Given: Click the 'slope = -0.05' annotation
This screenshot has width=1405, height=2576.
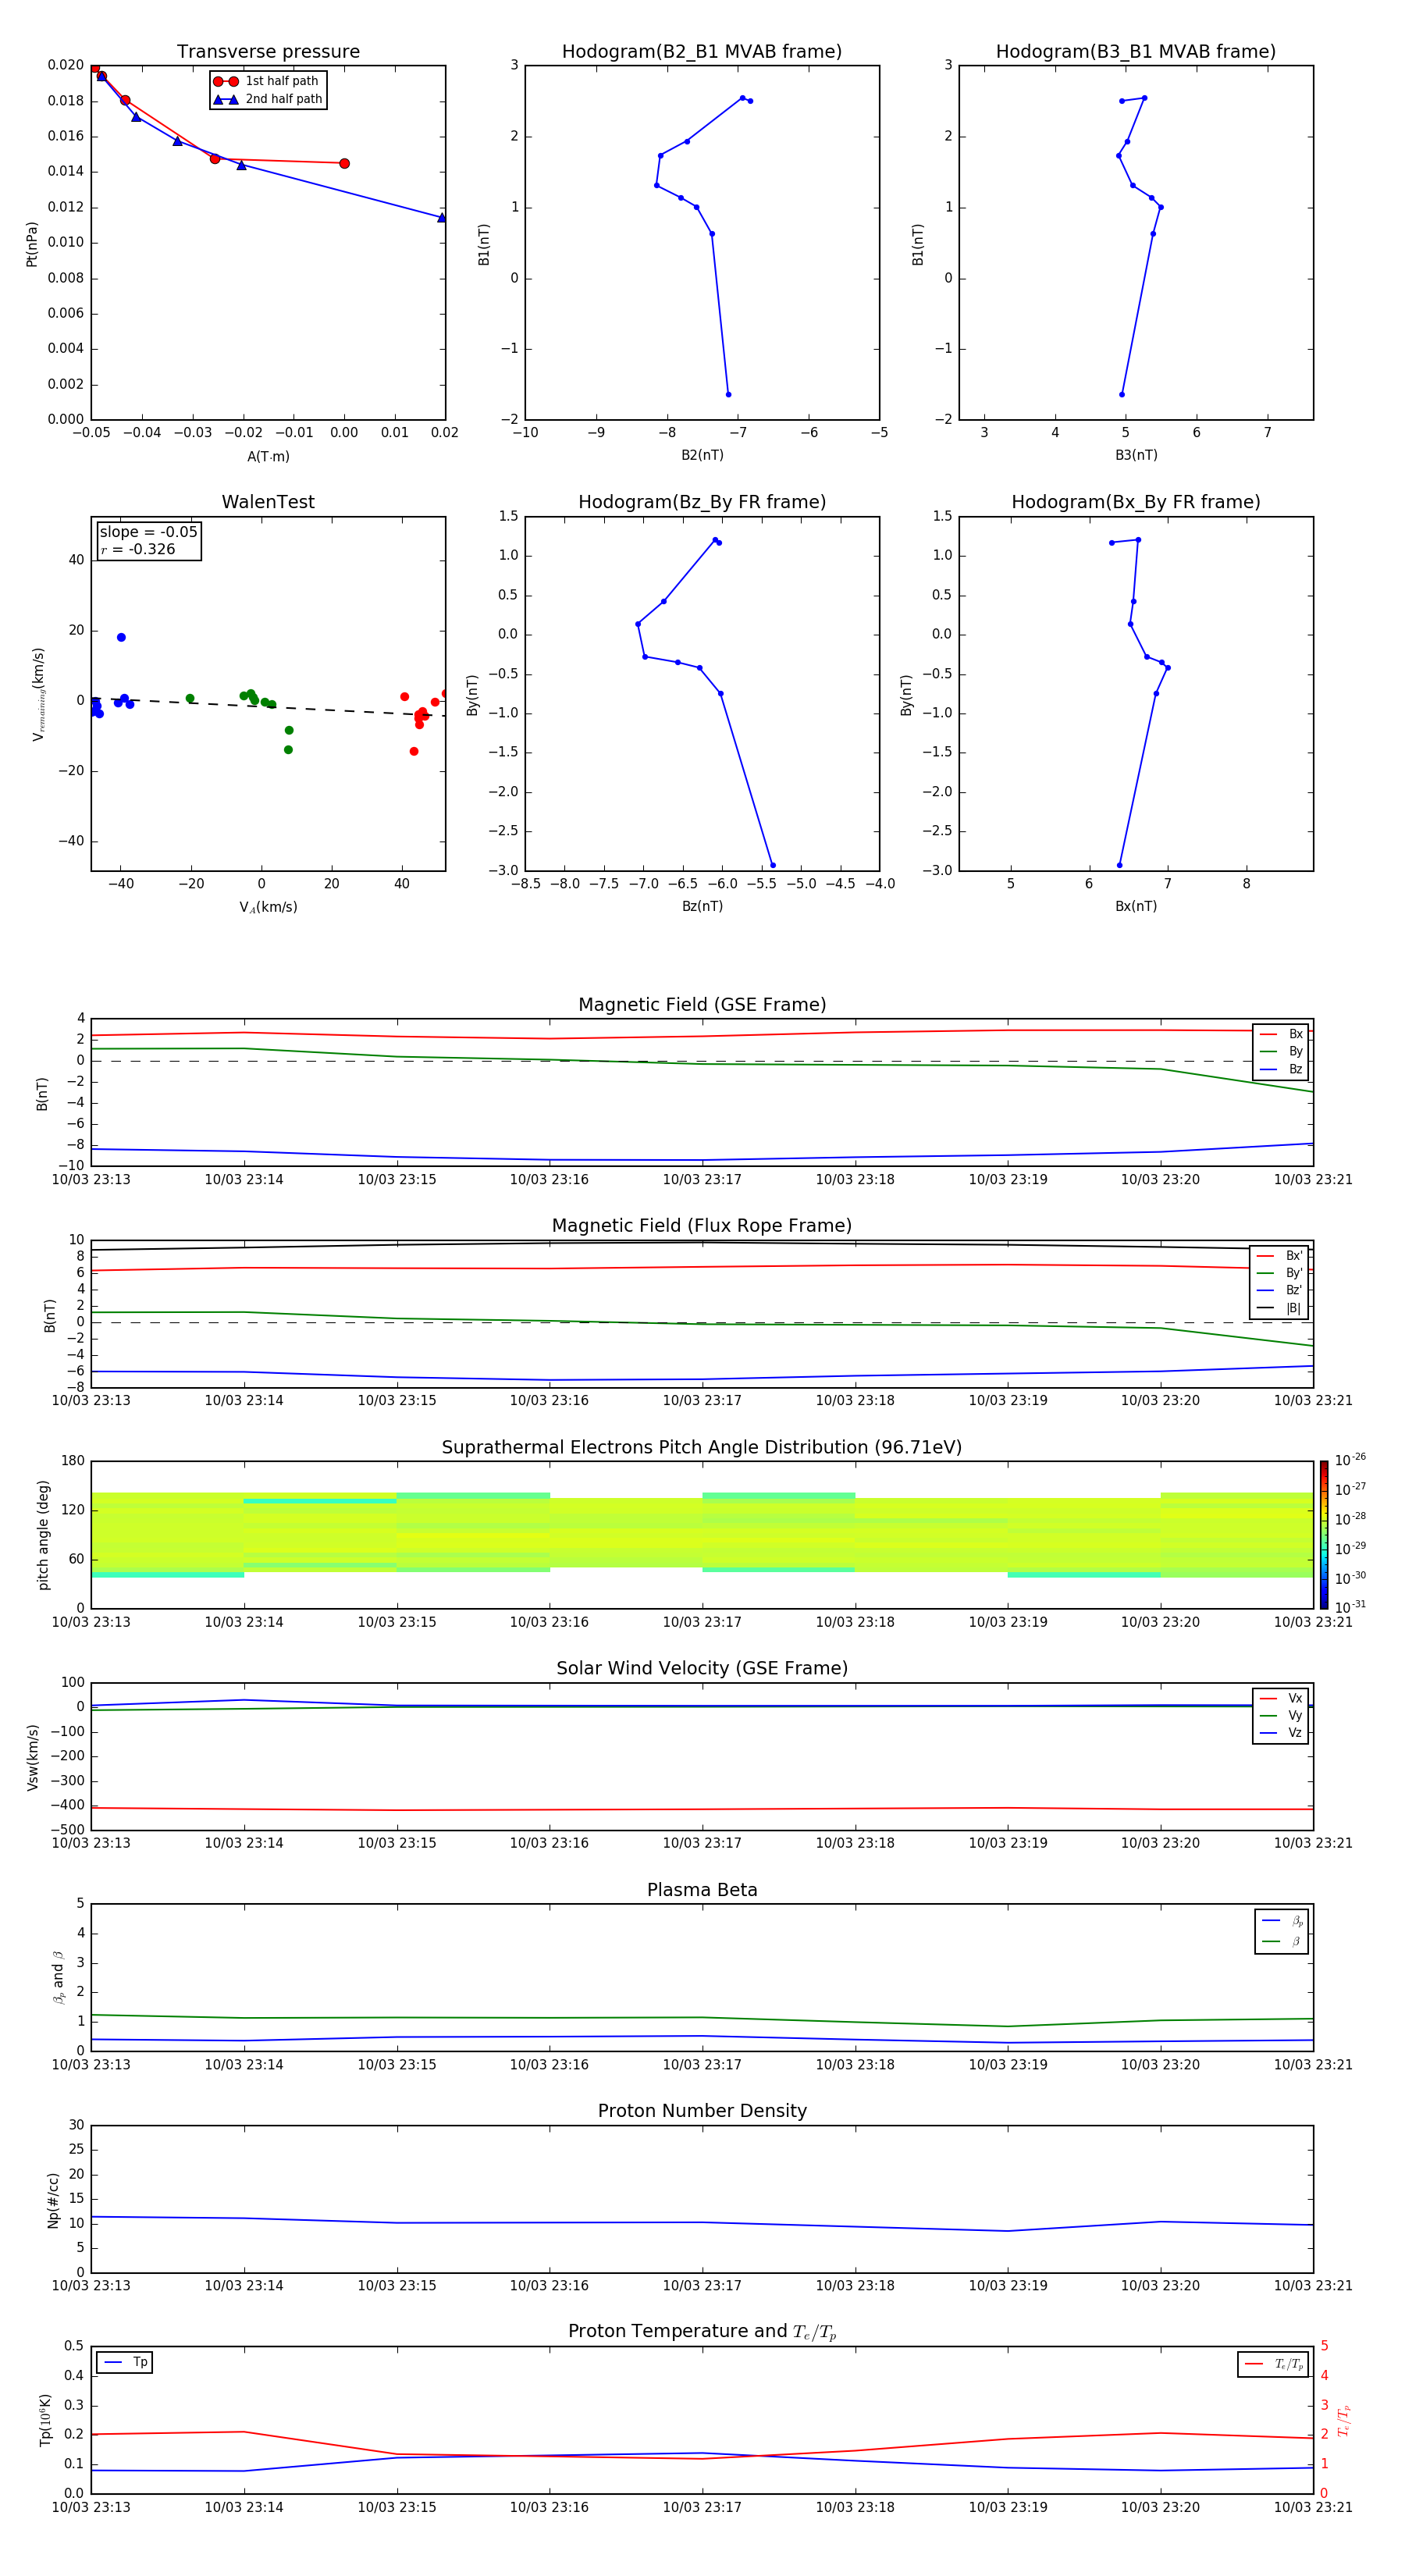Looking at the screenshot, I should click(148, 532).
